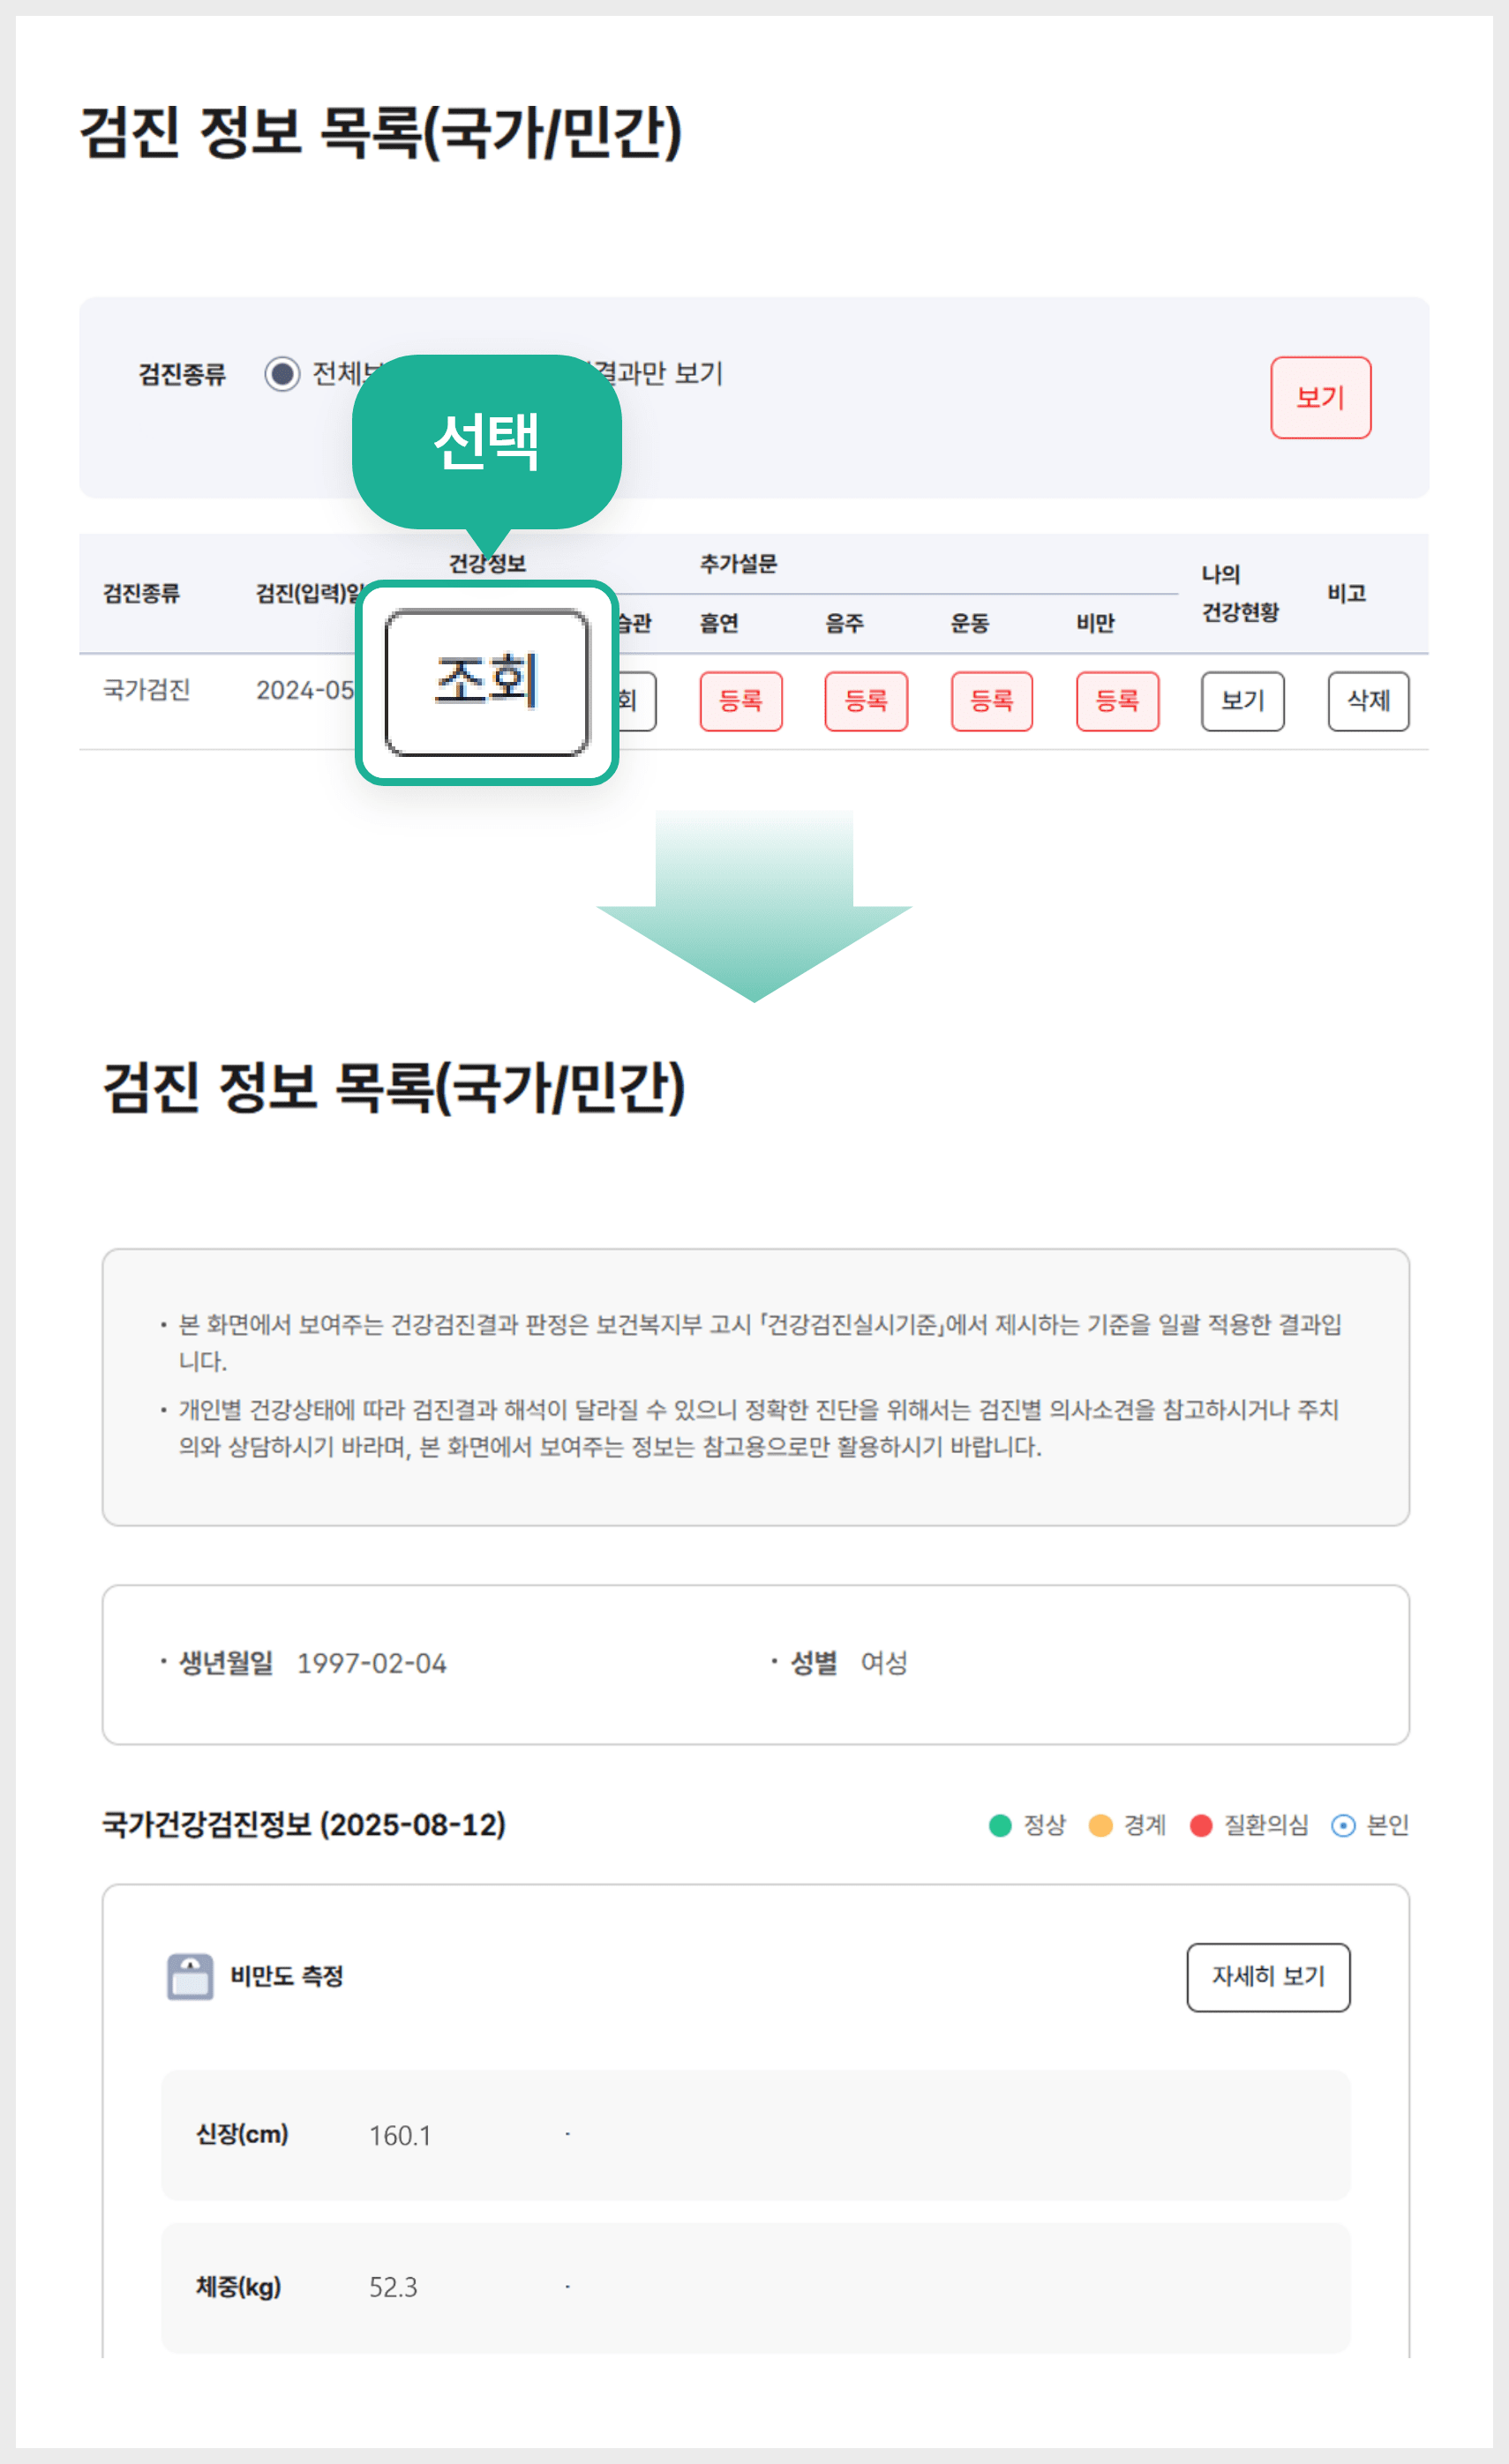Image resolution: width=1509 pixels, height=2464 pixels.
Task: Register drinking info via 음주 등록 button
Action: point(866,701)
